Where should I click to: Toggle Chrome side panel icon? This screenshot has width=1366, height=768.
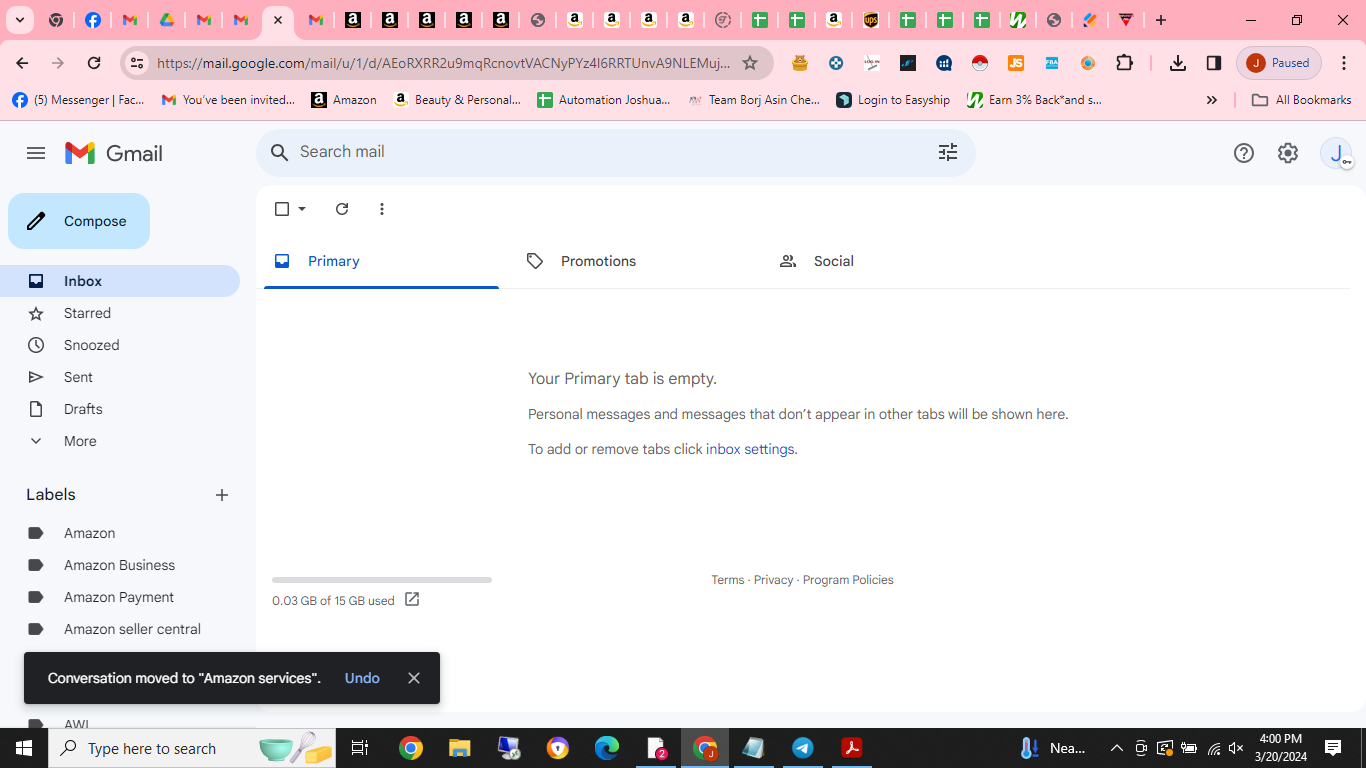tap(1213, 63)
